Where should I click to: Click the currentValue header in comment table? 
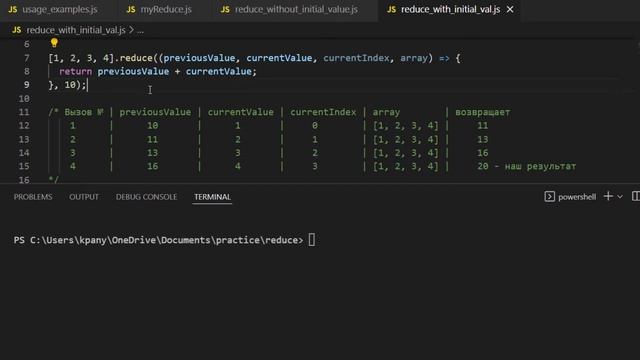point(240,112)
